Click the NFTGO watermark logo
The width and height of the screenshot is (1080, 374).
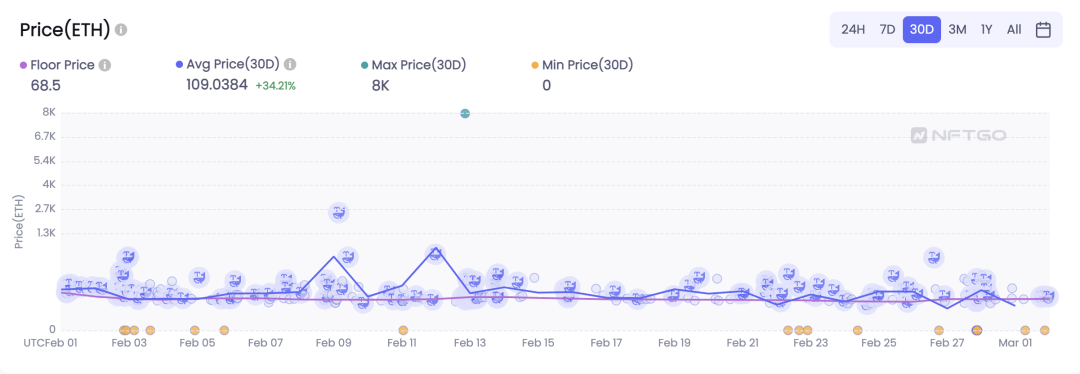point(958,135)
